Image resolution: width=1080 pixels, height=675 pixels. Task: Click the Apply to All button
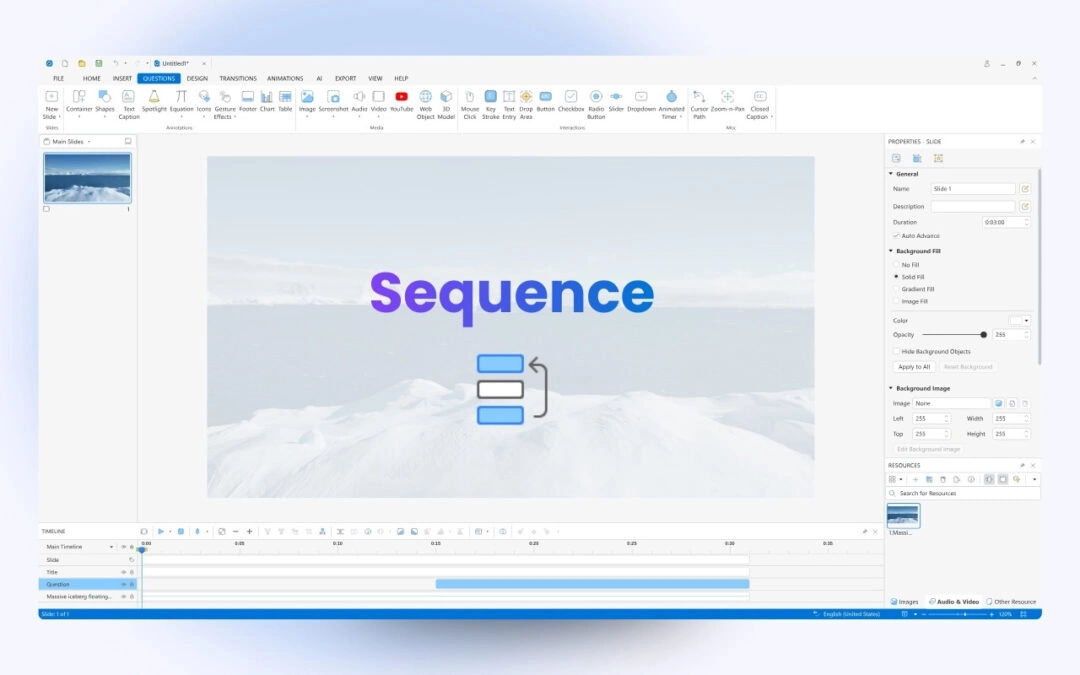click(x=914, y=367)
